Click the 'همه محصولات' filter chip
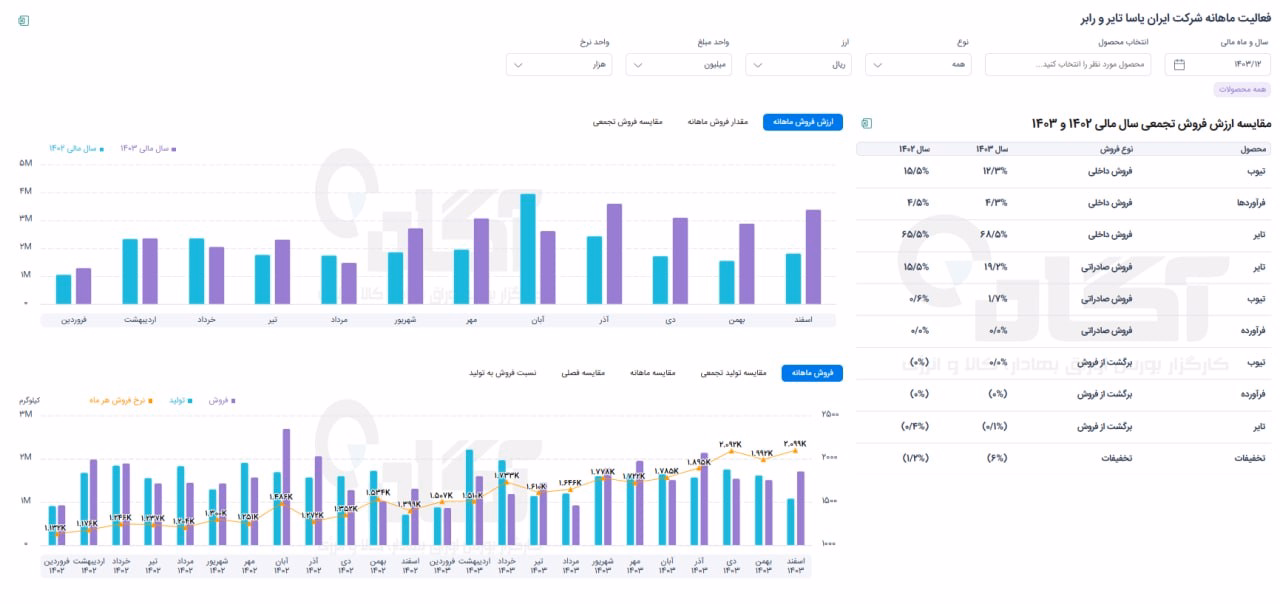 pyautogui.click(x=1242, y=90)
